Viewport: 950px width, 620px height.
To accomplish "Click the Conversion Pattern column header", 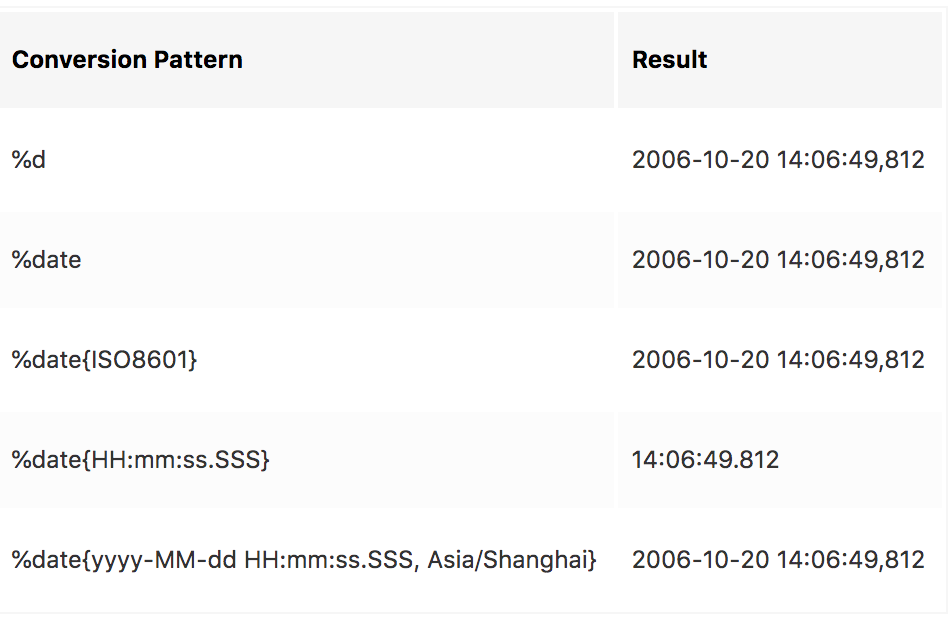I will (307, 60).
